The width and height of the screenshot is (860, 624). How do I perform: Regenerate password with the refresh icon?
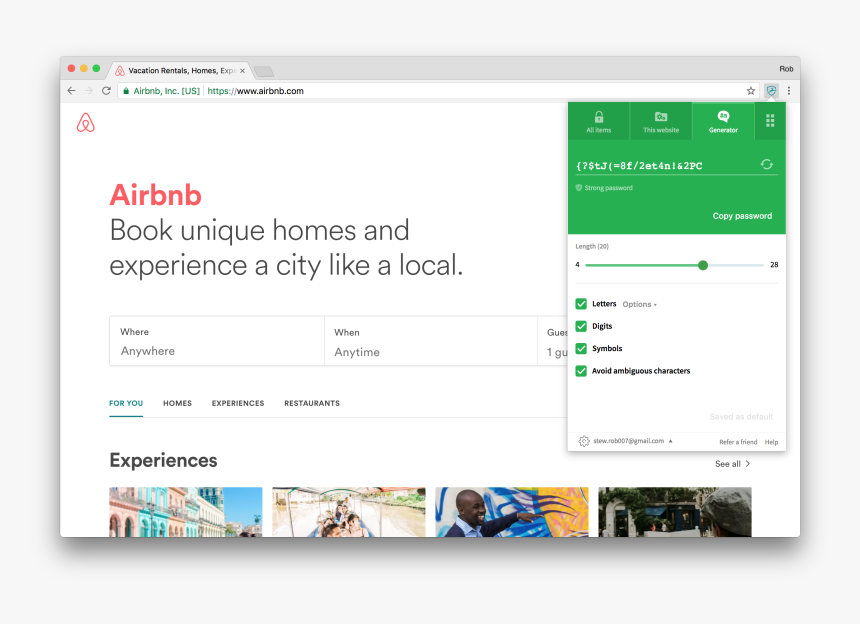coord(767,164)
